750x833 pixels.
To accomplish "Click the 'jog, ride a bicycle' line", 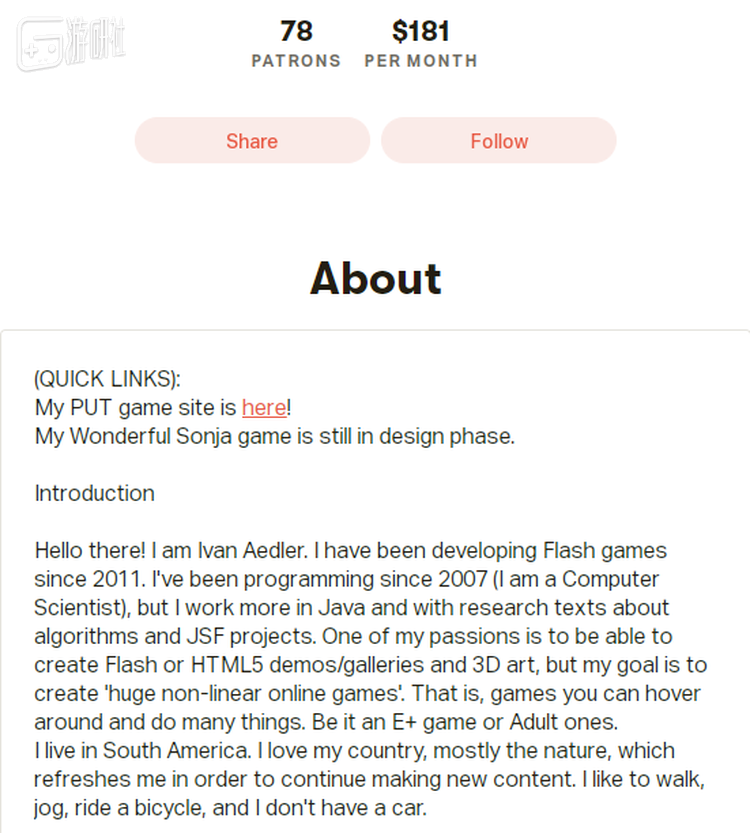I will click(x=120, y=807).
